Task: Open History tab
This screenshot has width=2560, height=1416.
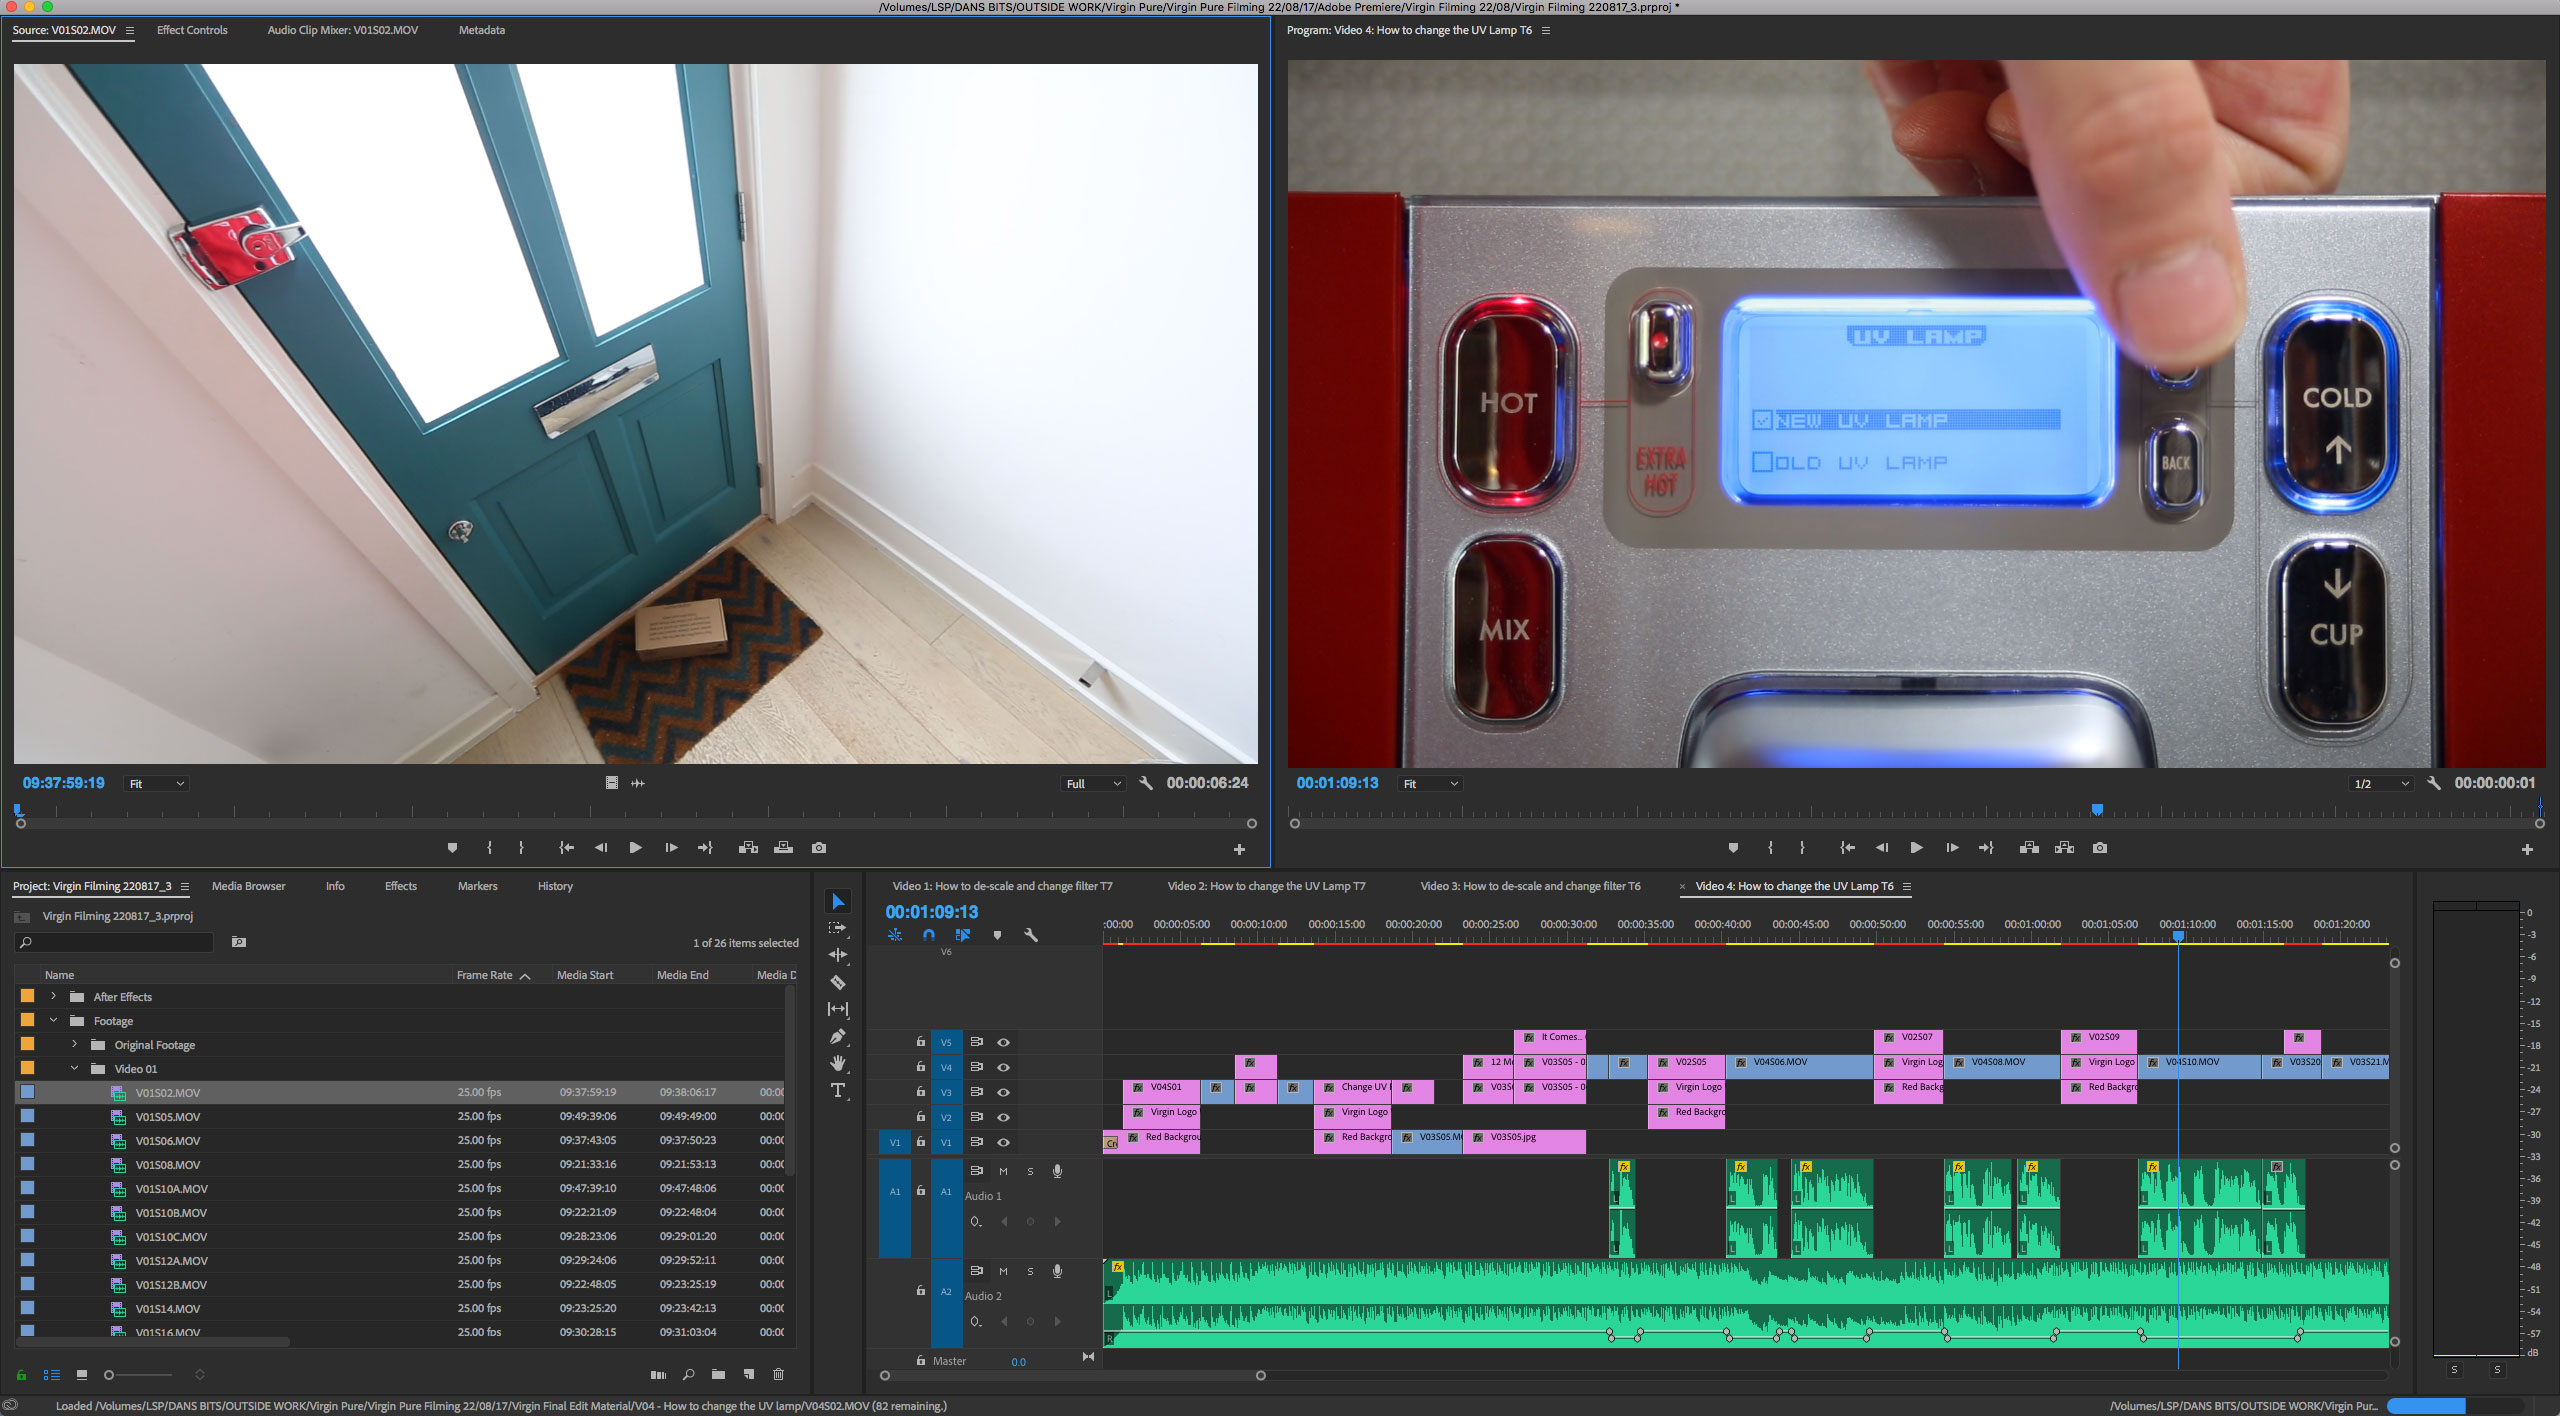Action: (x=555, y=886)
